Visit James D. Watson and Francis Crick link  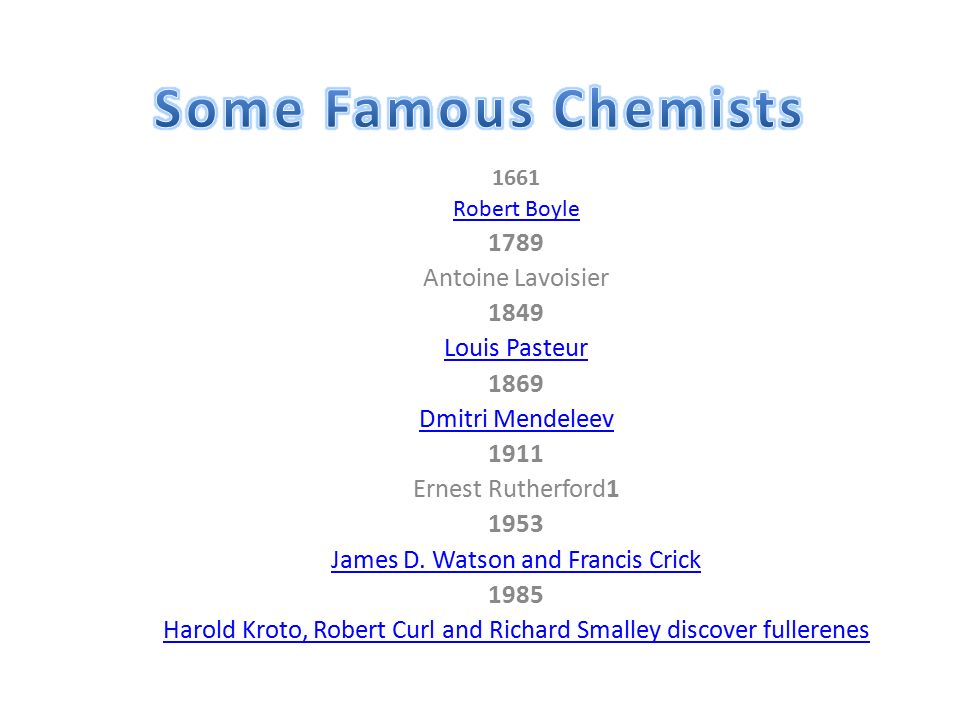tap(516, 560)
